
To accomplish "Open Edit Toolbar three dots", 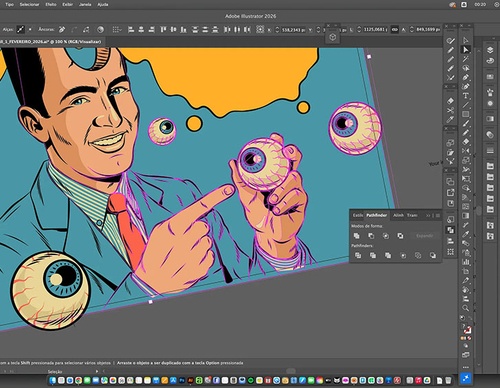I will [466, 367].
